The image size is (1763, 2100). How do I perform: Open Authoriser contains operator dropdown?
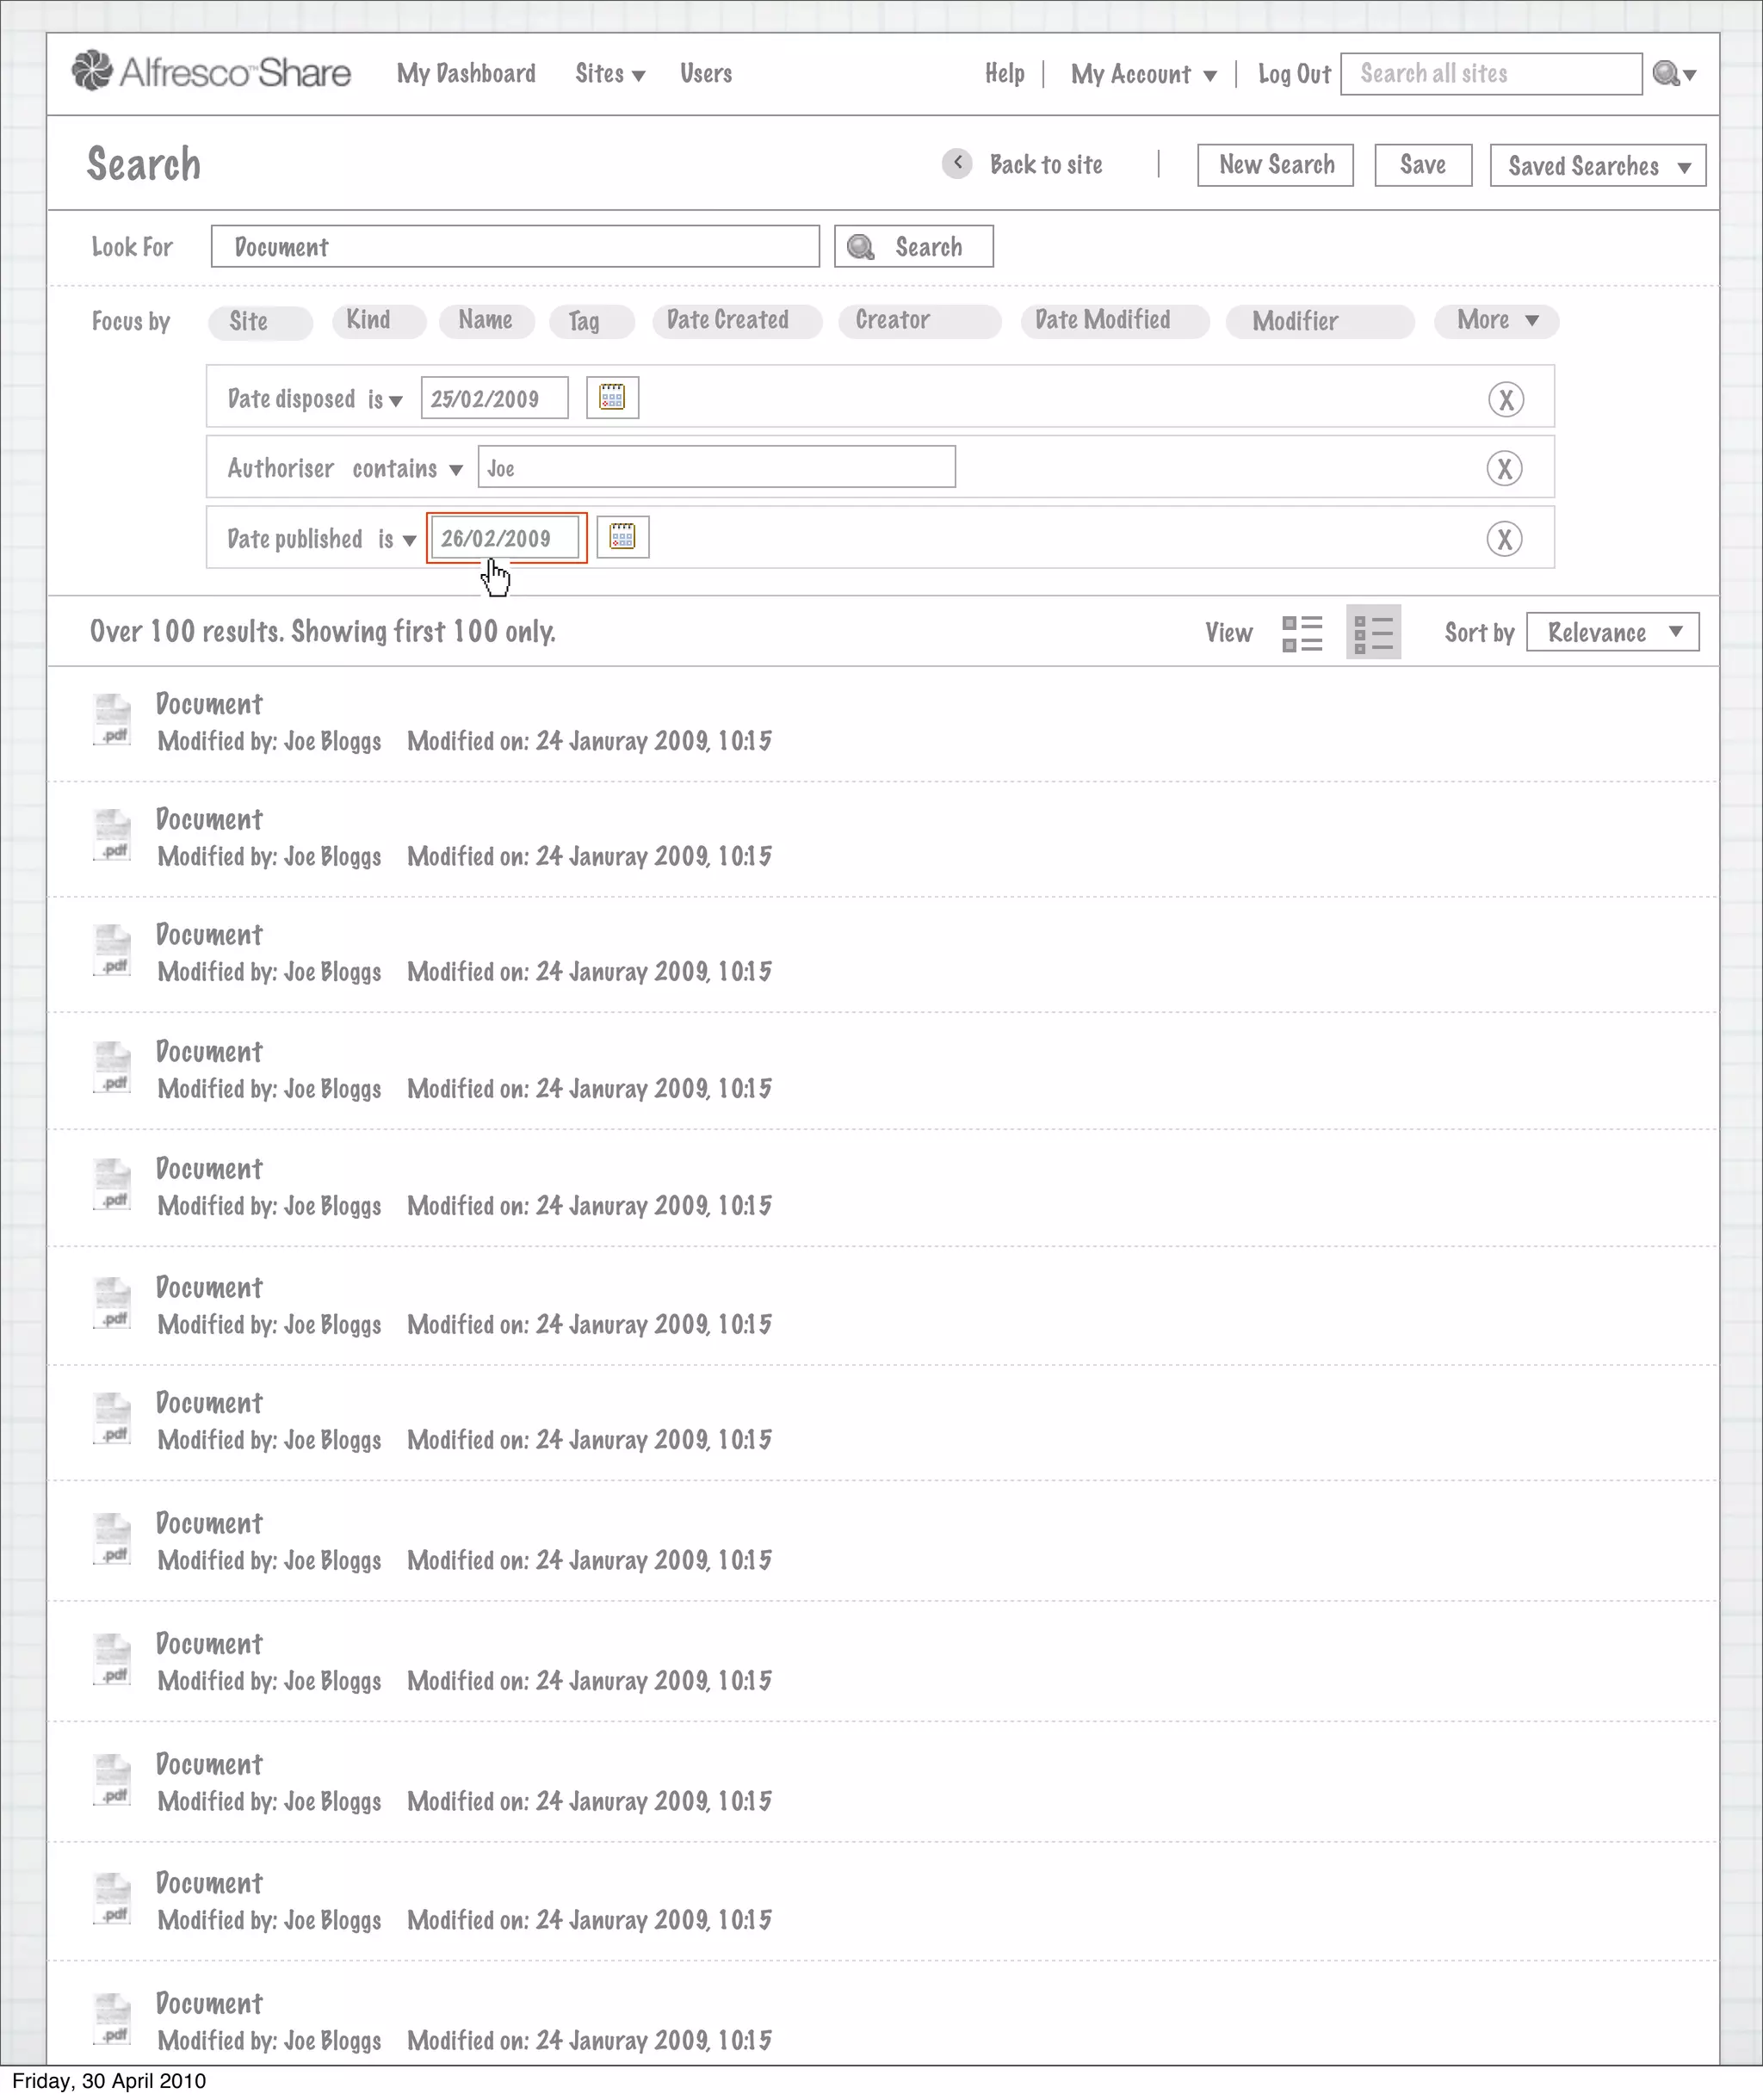pyautogui.click(x=408, y=469)
